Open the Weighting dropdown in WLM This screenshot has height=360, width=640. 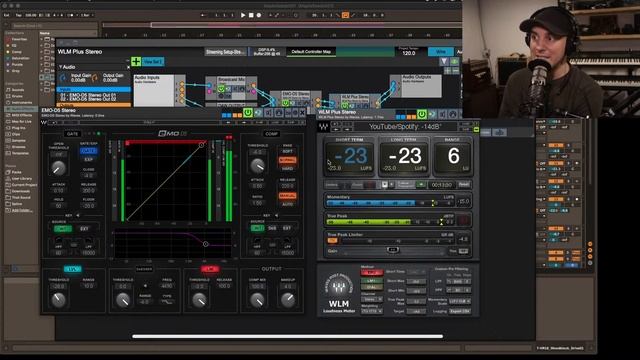coord(371,311)
